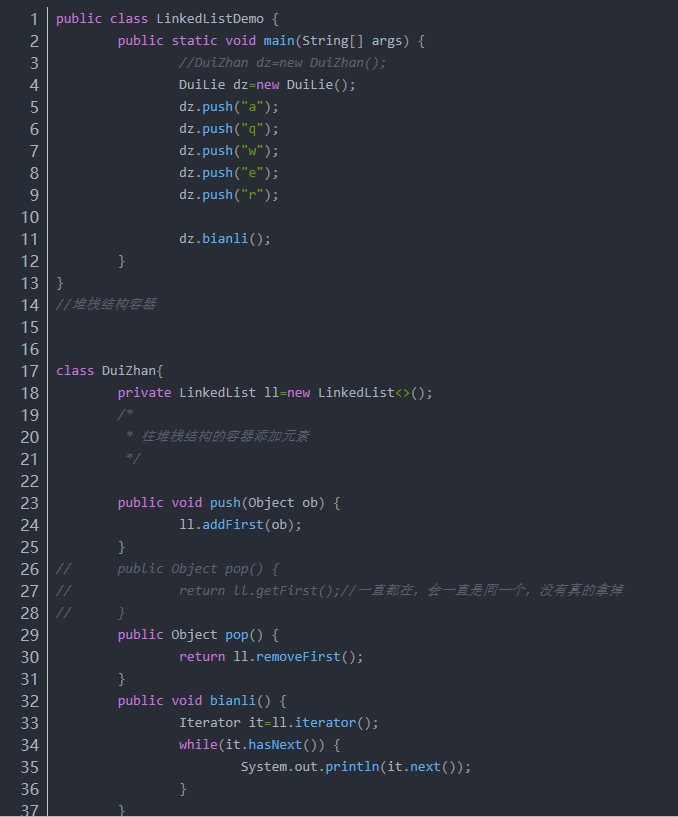Screen dimensions: 678x817
Task: Click line number 10 in the gutter
Action: point(30,217)
